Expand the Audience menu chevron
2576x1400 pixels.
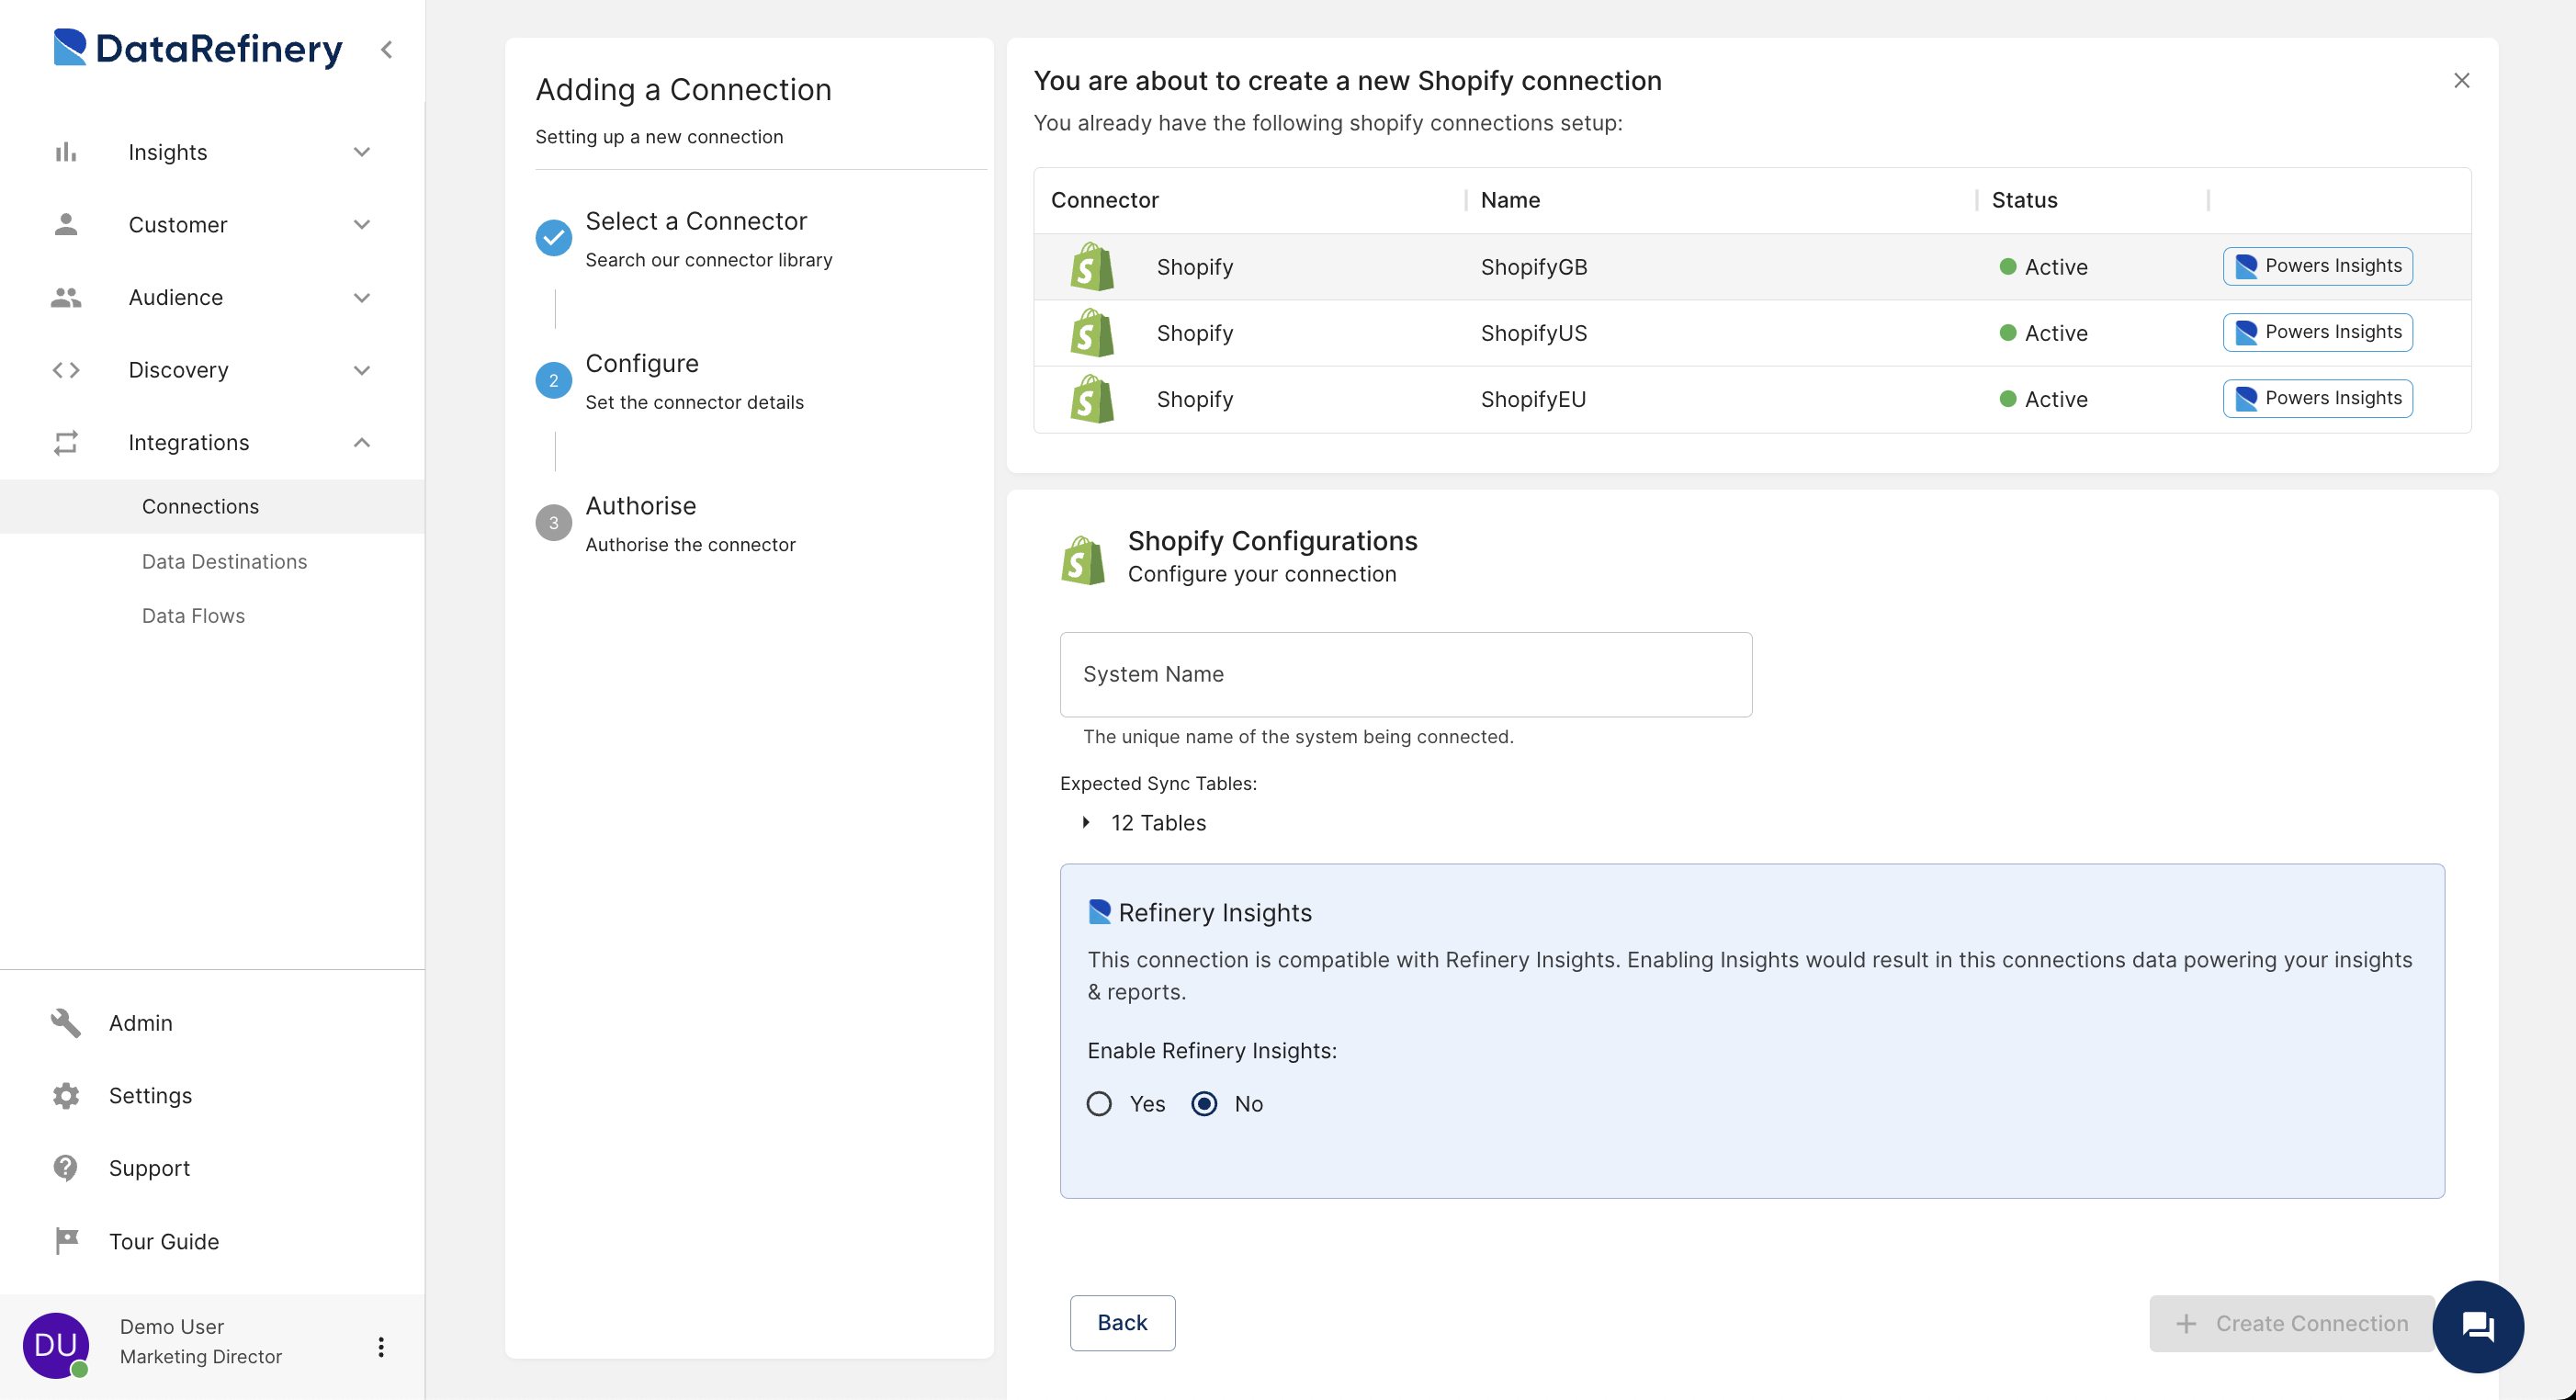click(x=362, y=297)
